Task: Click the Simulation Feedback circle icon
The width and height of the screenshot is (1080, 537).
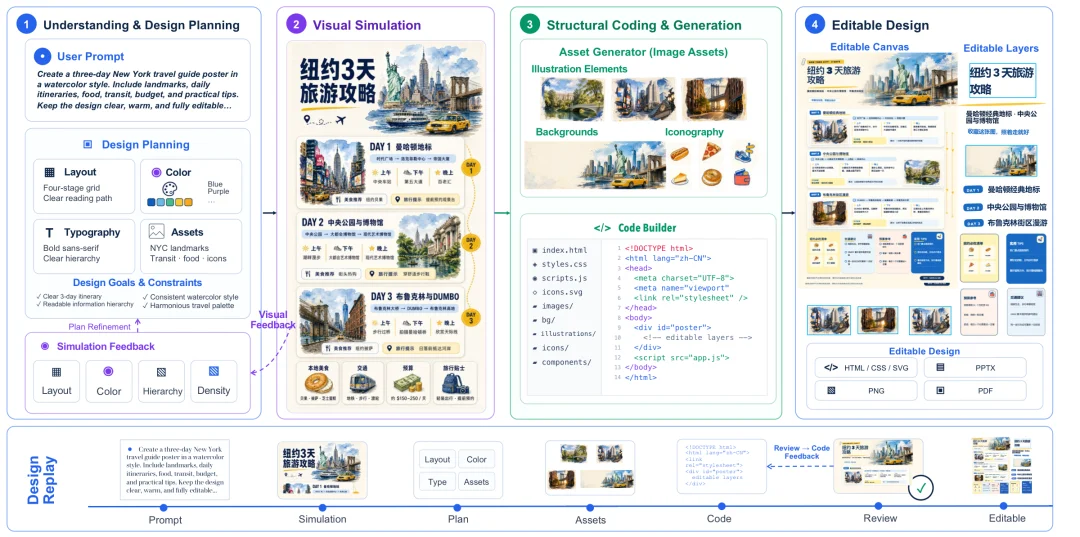Action: pyautogui.click(x=45, y=346)
